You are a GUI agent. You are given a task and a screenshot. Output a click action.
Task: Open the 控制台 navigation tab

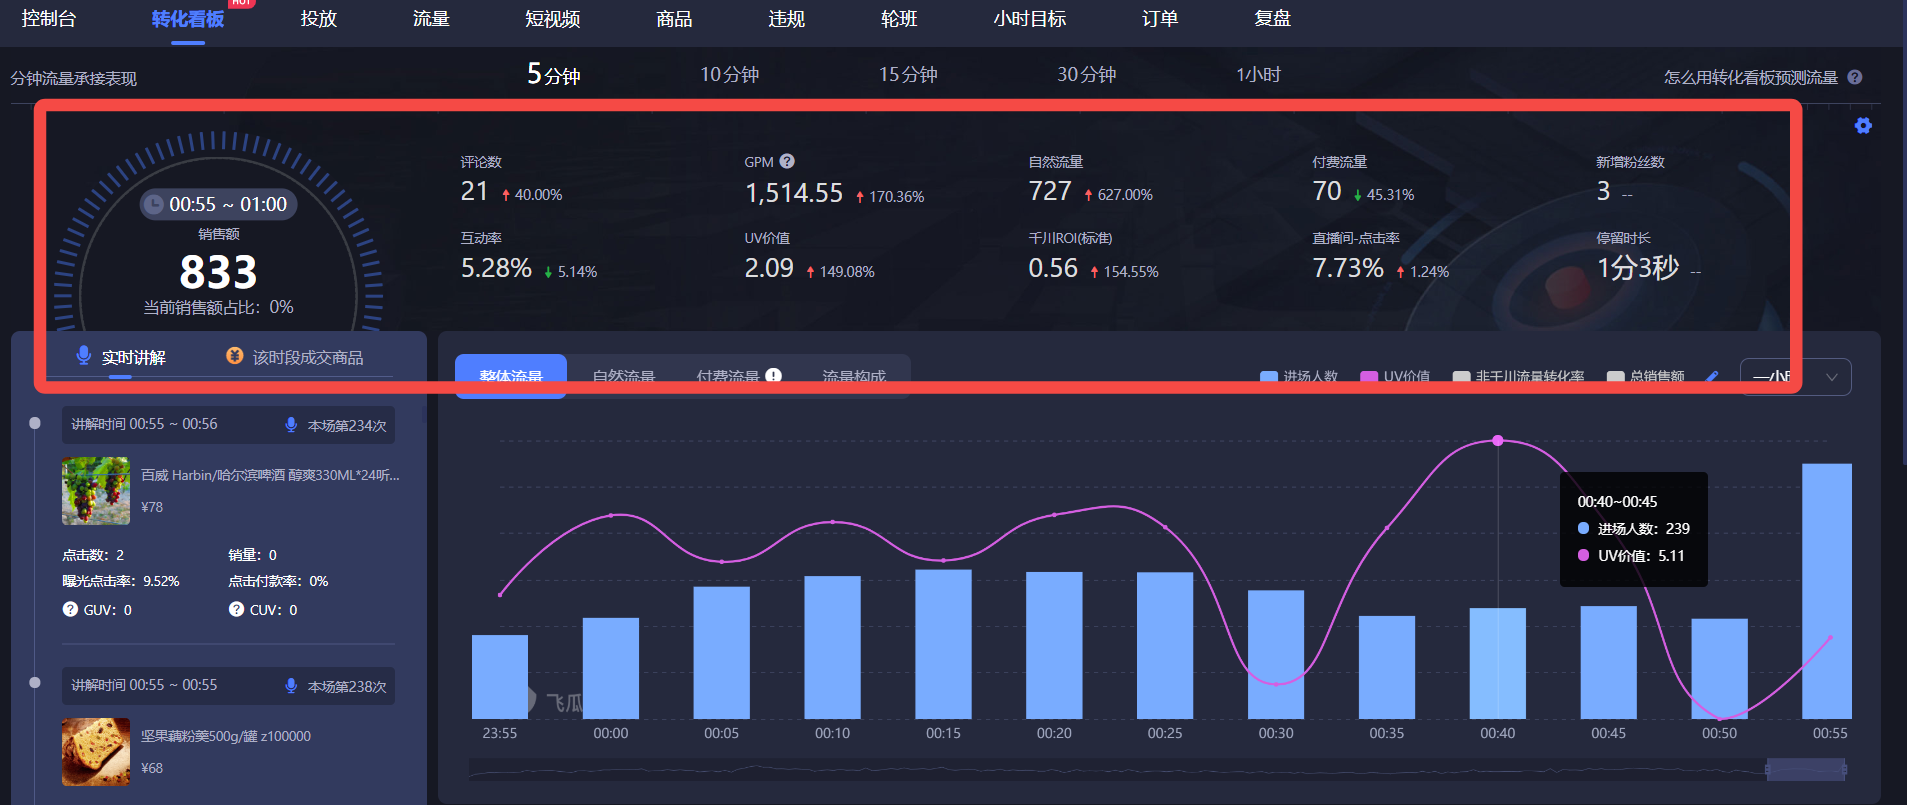tap(48, 19)
